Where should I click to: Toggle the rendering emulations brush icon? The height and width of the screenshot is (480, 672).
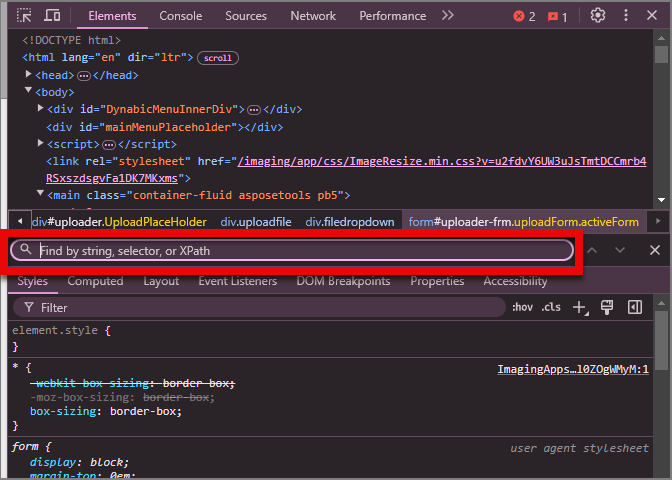click(607, 307)
